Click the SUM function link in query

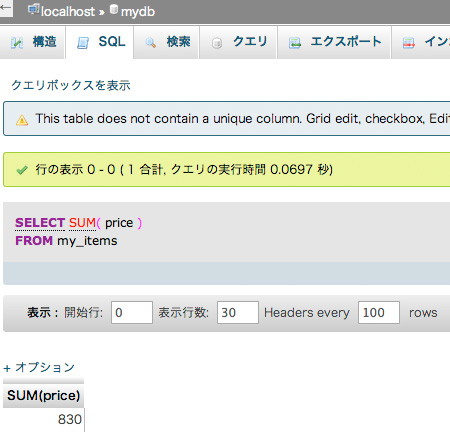82,223
